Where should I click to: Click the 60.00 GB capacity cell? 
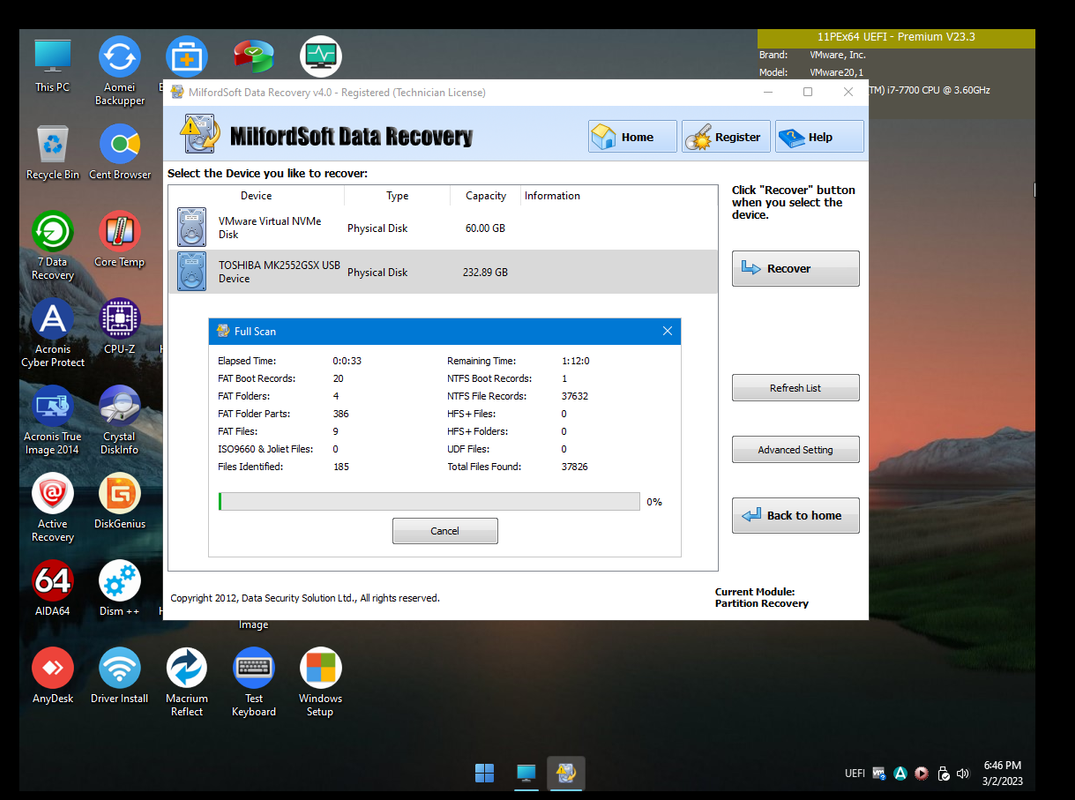[x=485, y=228]
